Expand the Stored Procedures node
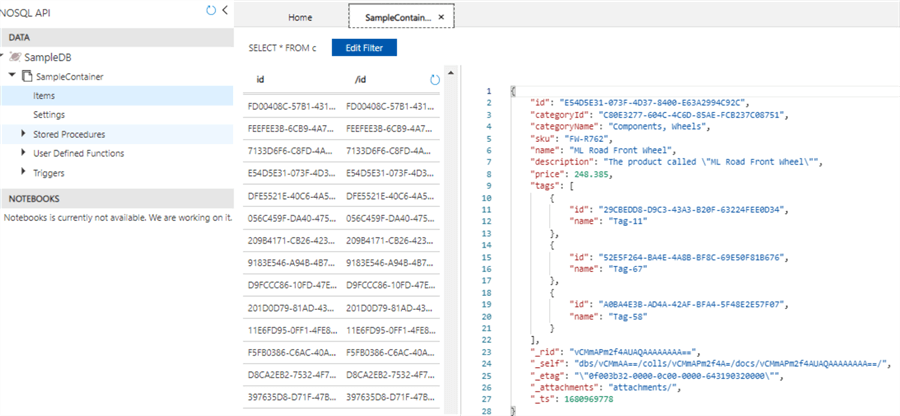 [x=24, y=134]
